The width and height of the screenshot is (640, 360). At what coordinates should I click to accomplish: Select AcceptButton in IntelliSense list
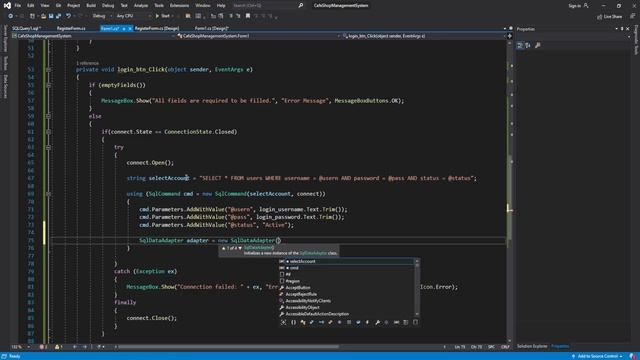click(x=346, y=287)
